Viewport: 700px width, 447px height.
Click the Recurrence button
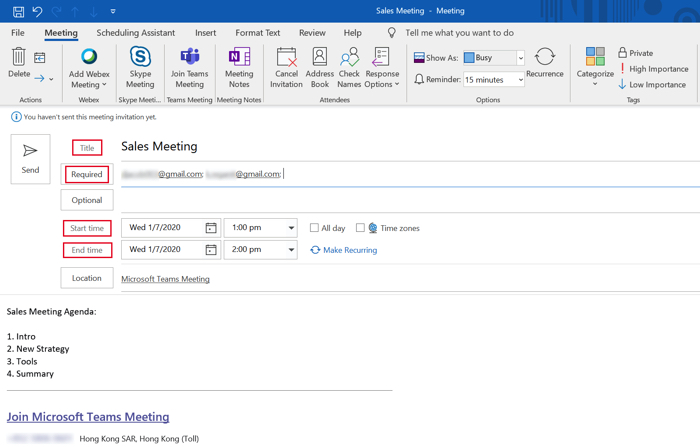click(545, 63)
